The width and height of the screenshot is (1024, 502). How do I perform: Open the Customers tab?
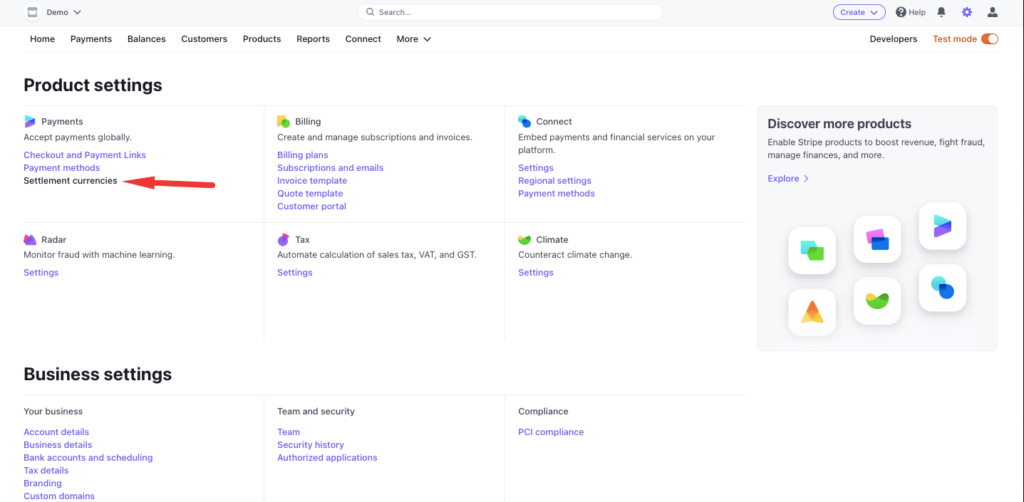[x=204, y=39]
